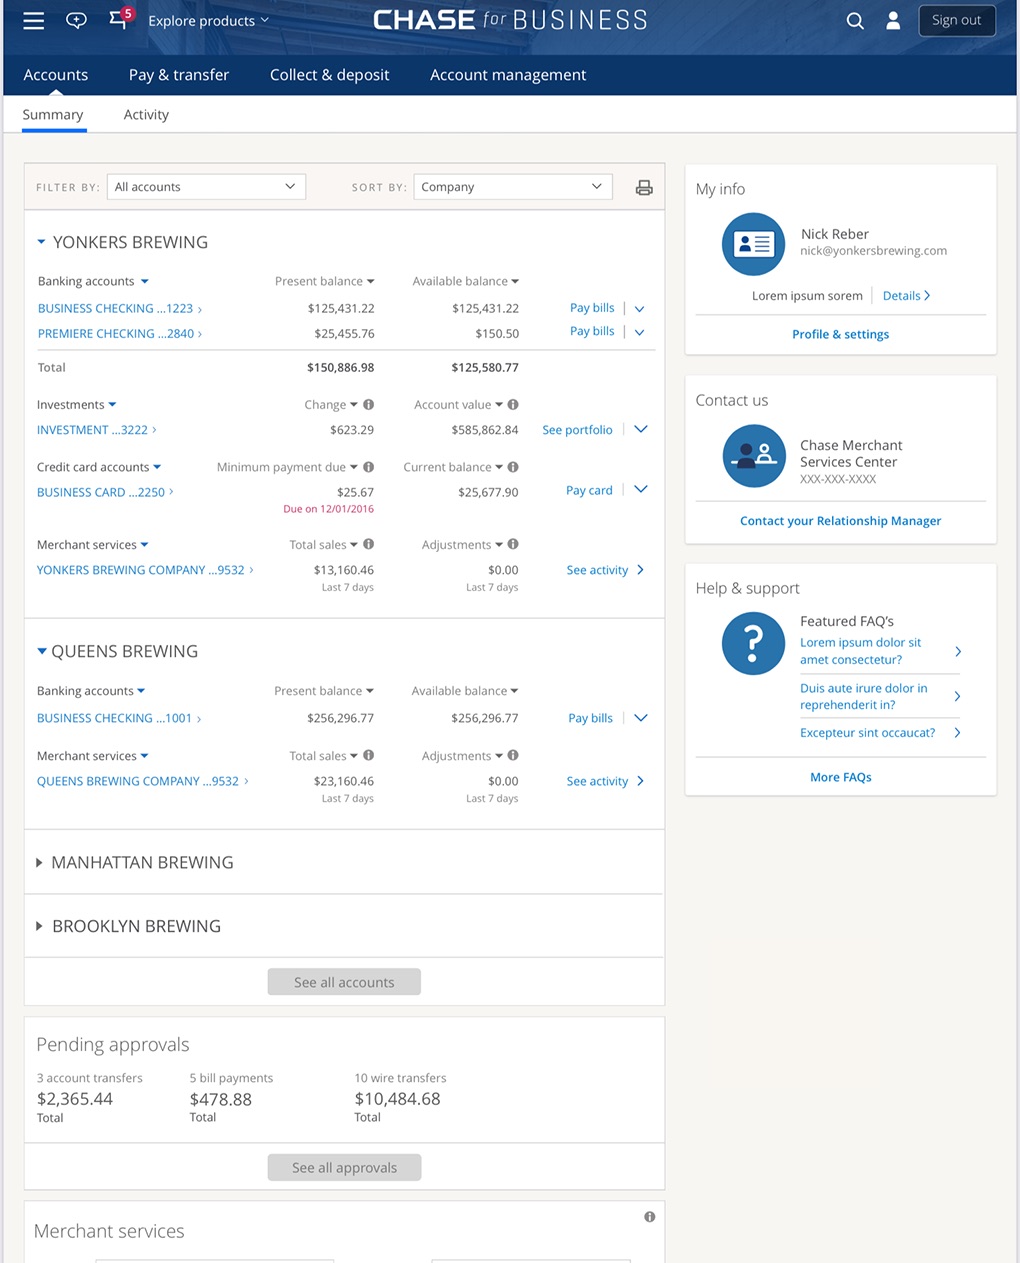Open the hamburger main menu
1020x1263 pixels.
click(33, 20)
